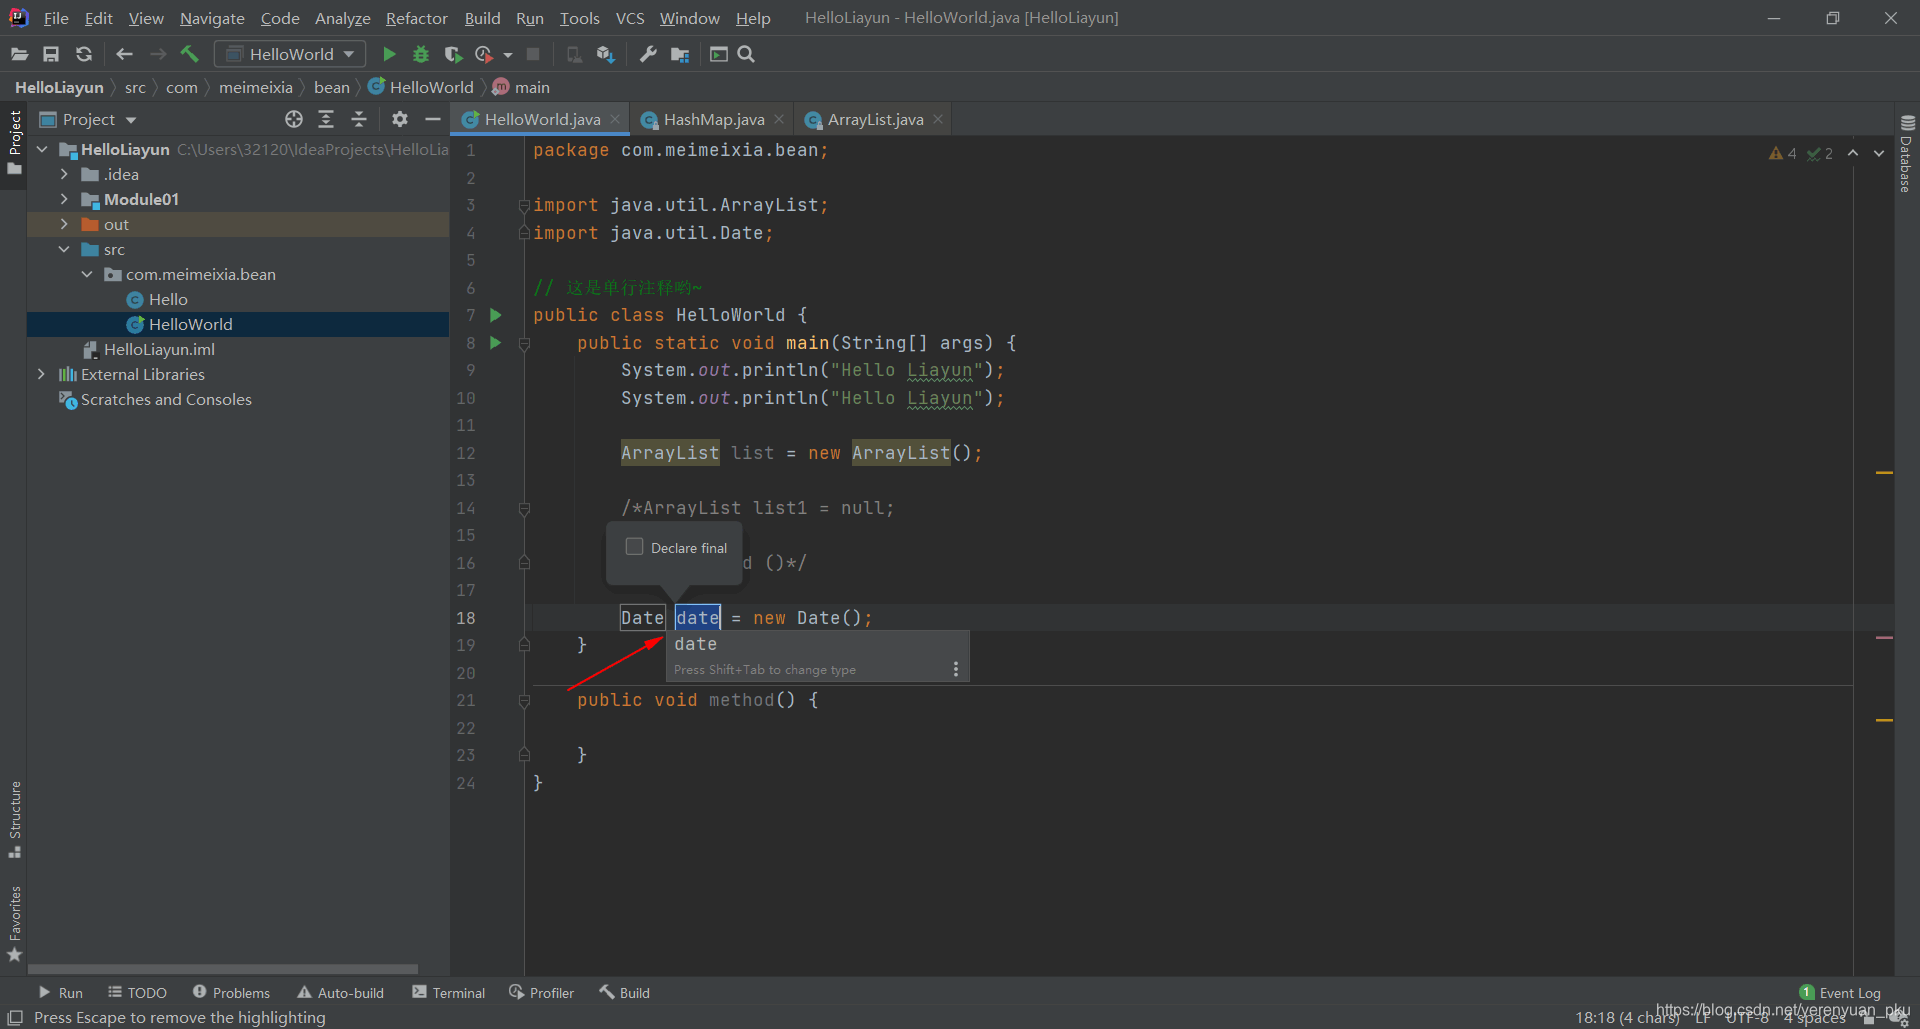Expand the out folder
Viewport: 1920px width, 1029px height.
(64, 224)
